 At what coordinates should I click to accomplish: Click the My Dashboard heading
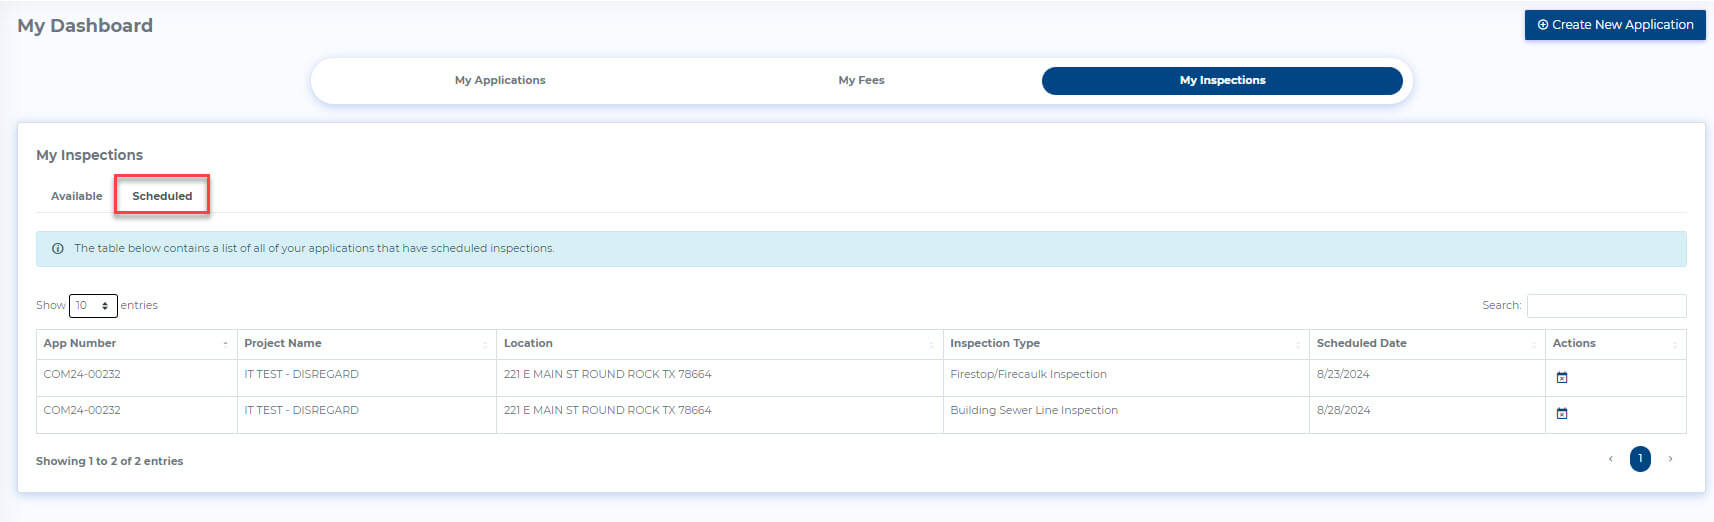point(85,26)
